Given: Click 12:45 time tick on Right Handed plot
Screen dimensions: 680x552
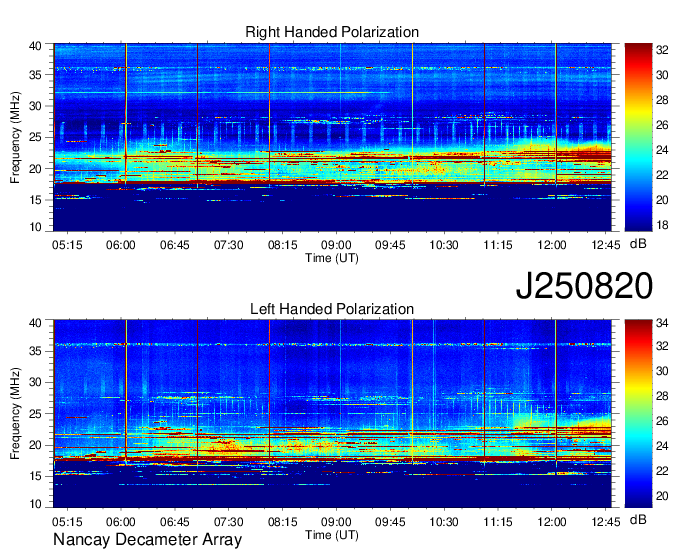Looking at the screenshot, I should click(x=605, y=245).
